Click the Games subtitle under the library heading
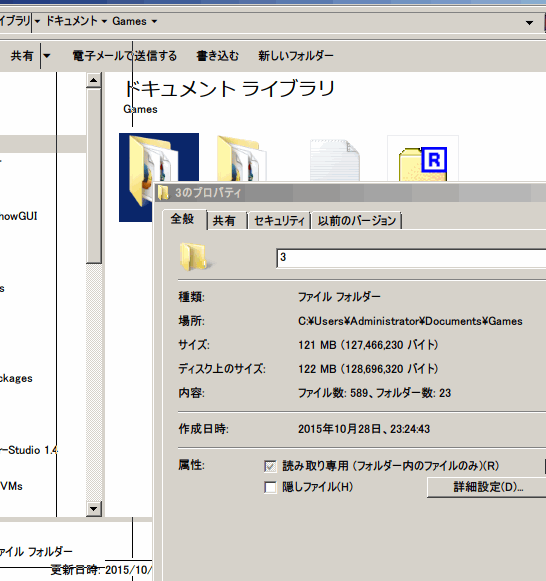The width and height of the screenshot is (546, 581). click(140, 109)
